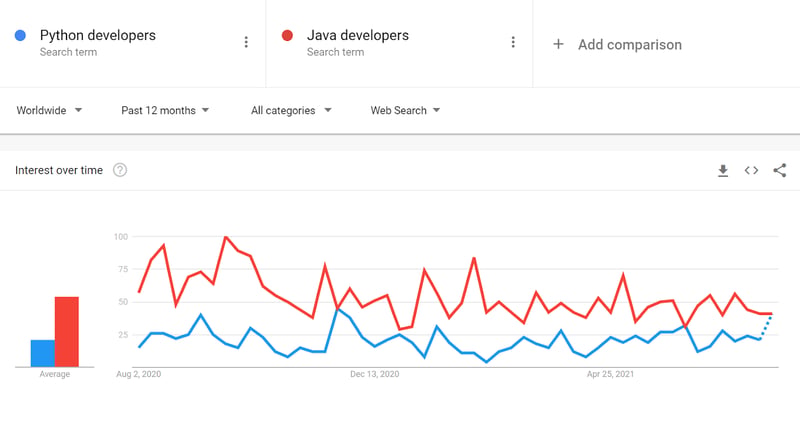The height and width of the screenshot is (426, 800).
Task: Click the red line's highest peak at 100
Action: click(x=226, y=237)
